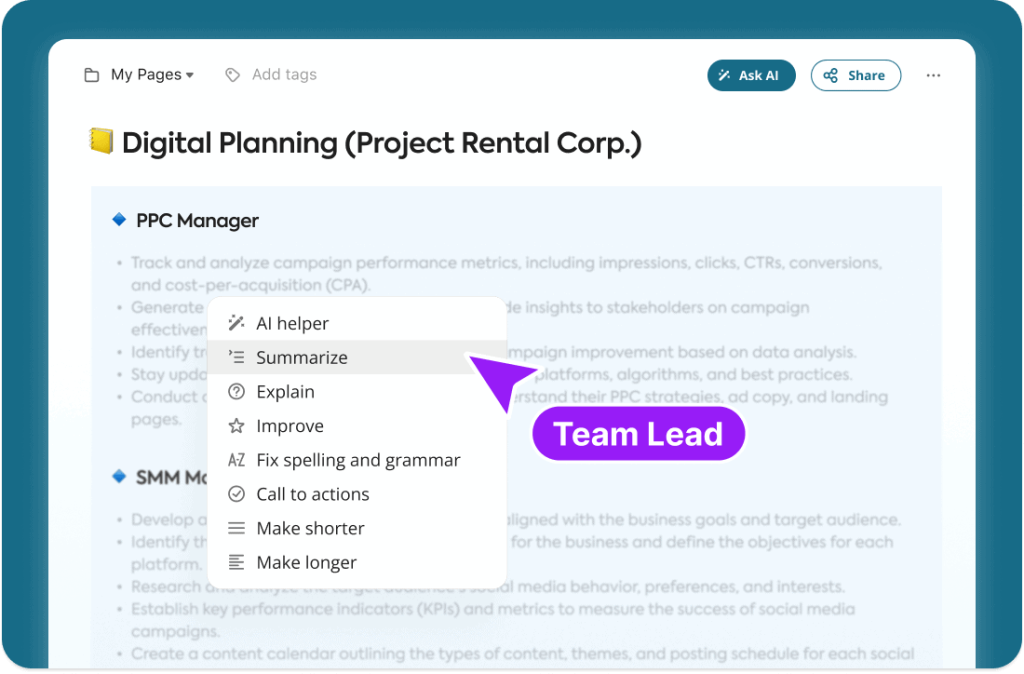Choose Fix spelling and grammar option
1024x674 pixels.
[357, 460]
